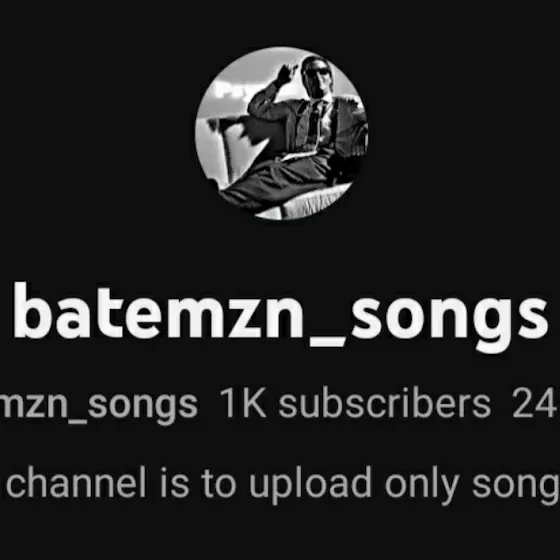
Task: Expand the channel description about uploading songs
Action: (x=282, y=484)
